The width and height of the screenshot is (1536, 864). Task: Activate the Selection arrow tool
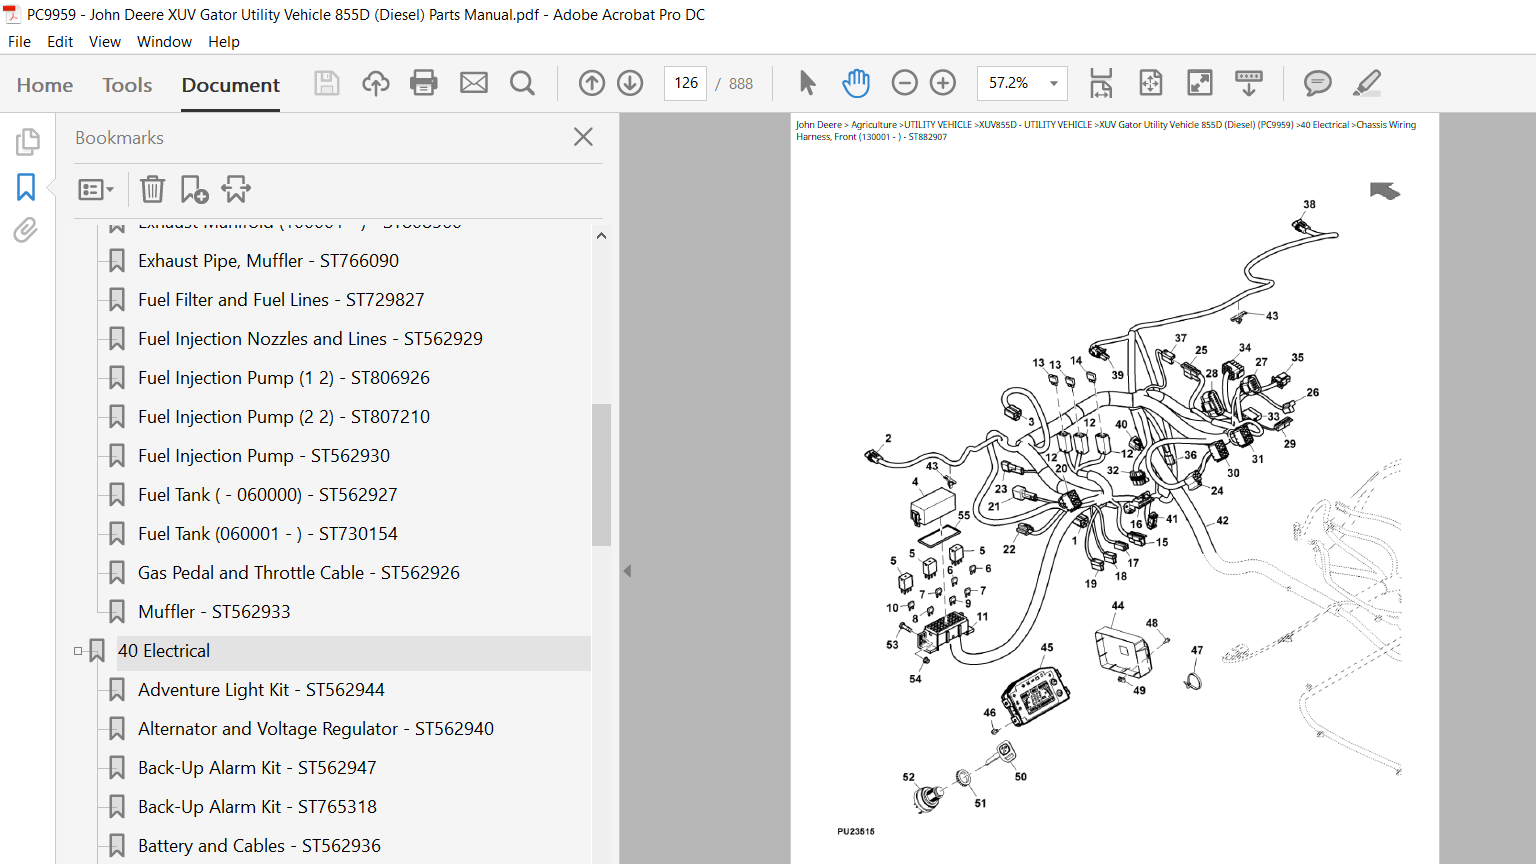807,83
